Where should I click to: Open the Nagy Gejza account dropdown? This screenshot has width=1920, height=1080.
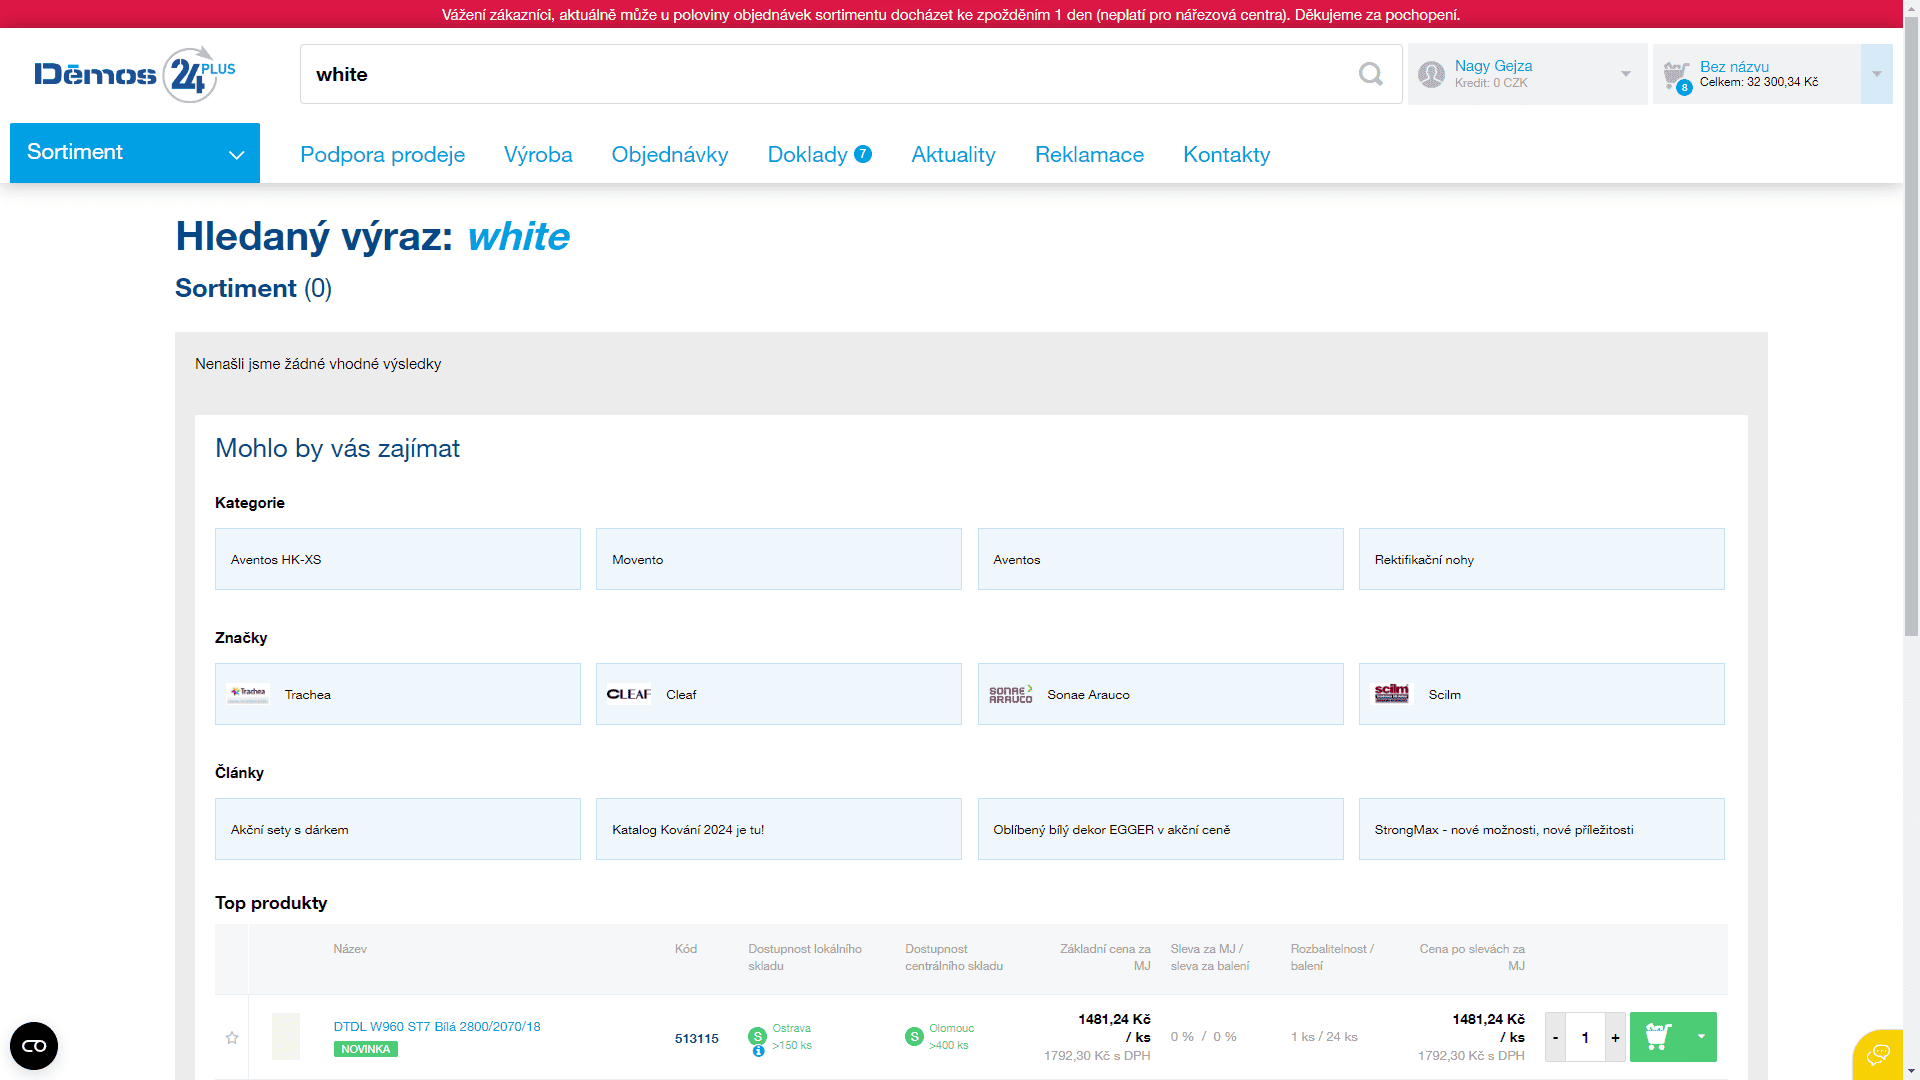point(1625,74)
